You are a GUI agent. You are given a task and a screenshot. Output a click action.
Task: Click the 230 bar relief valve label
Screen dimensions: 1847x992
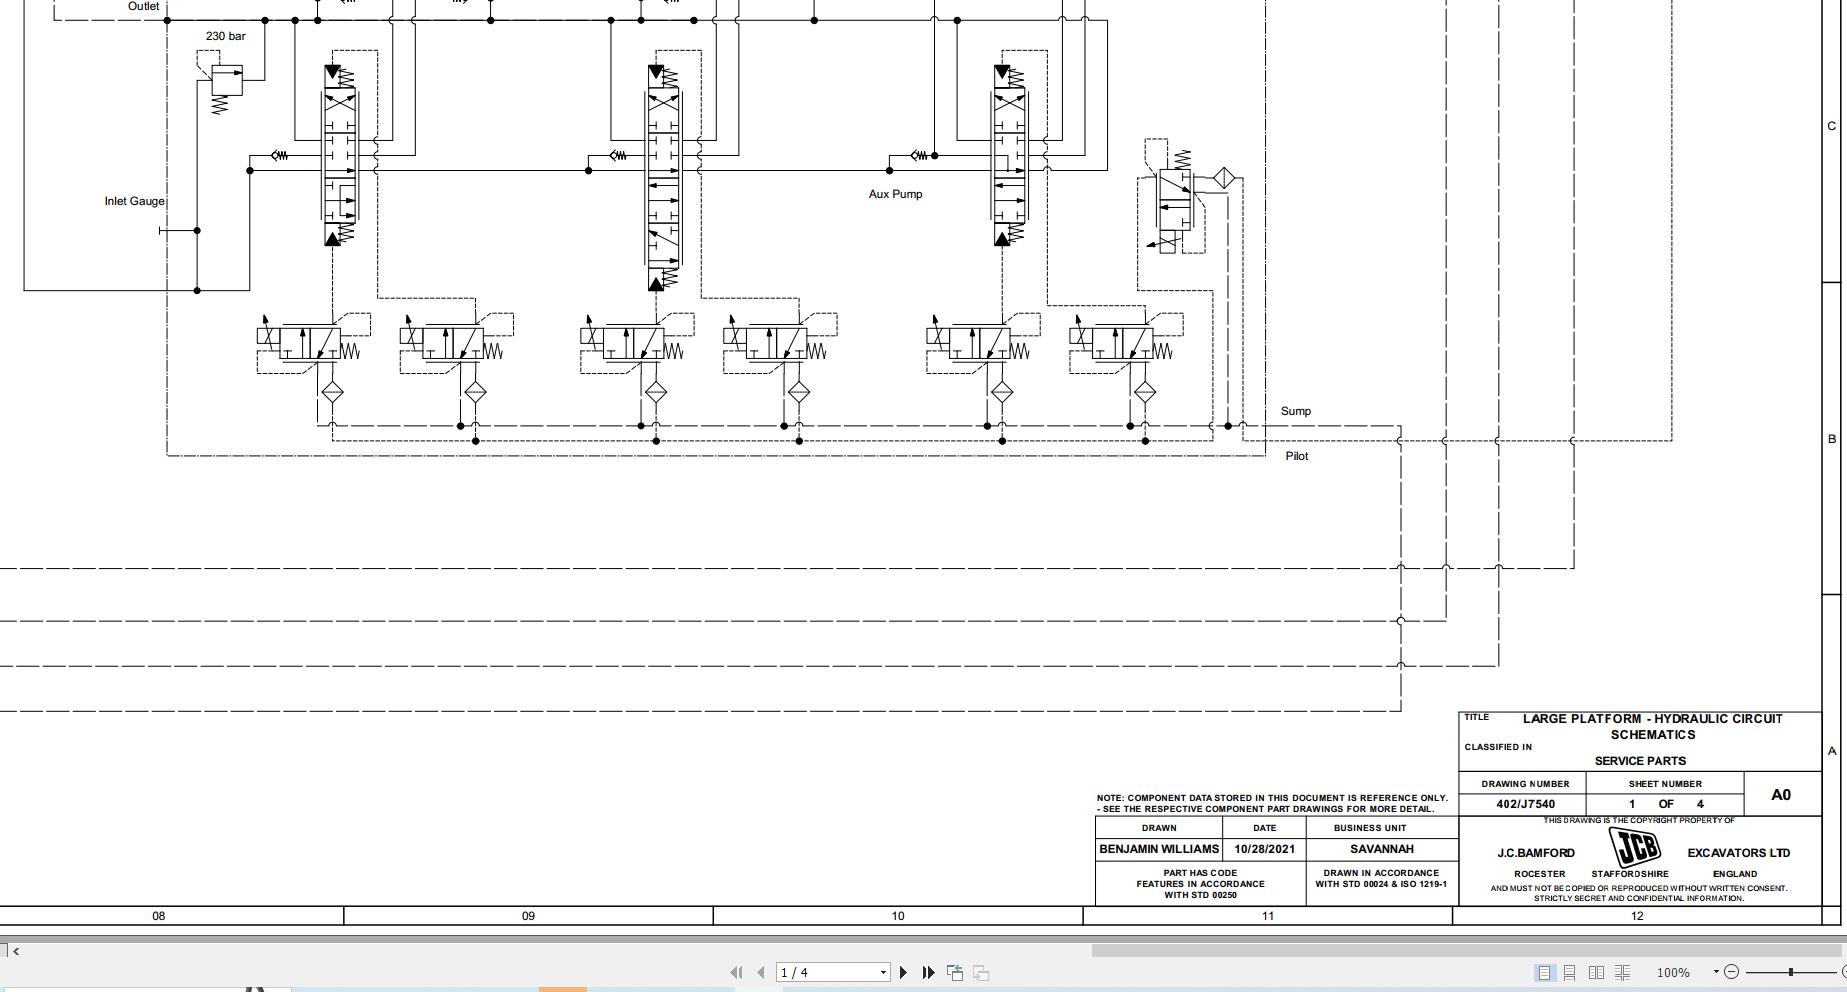225,36
